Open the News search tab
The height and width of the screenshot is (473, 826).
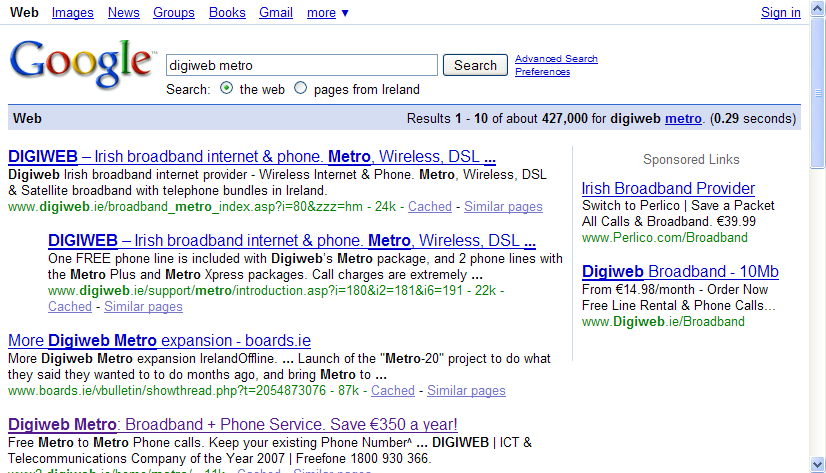coord(124,12)
